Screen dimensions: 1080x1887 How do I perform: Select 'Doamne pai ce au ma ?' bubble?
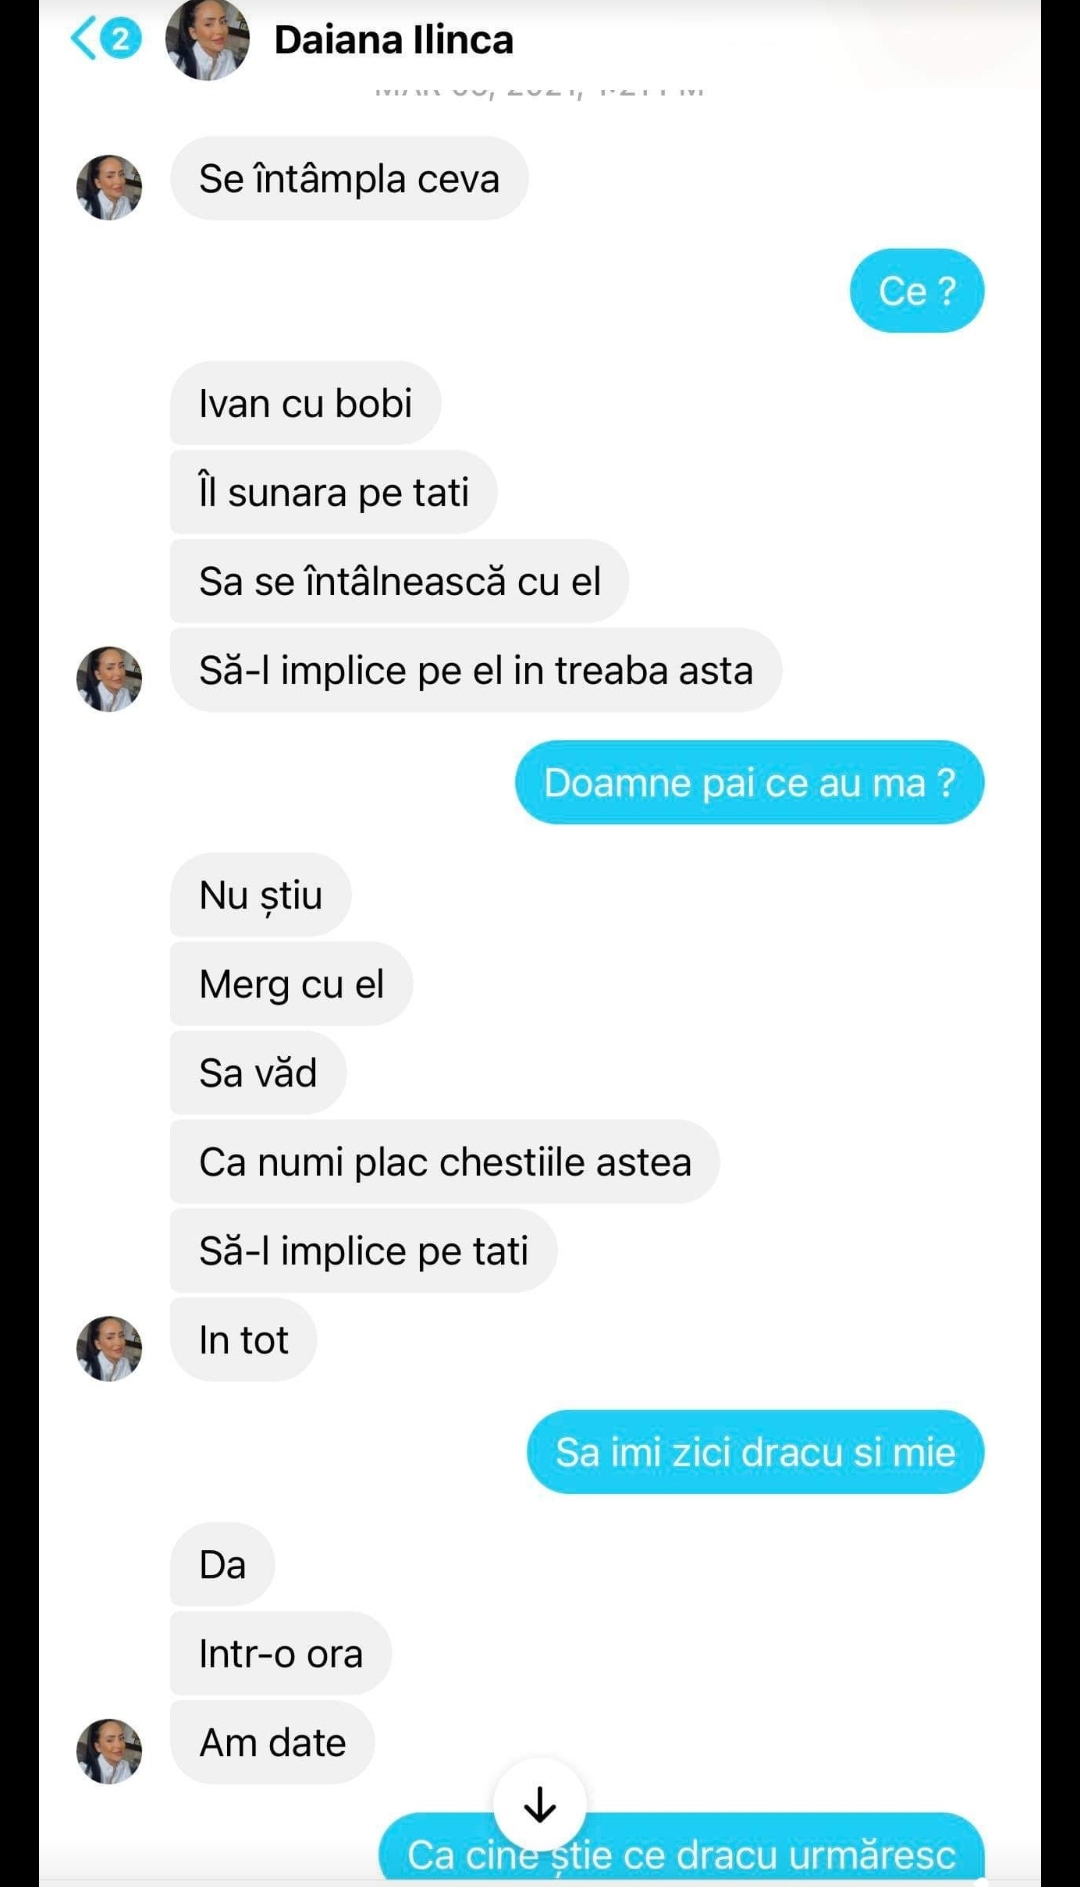[749, 783]
